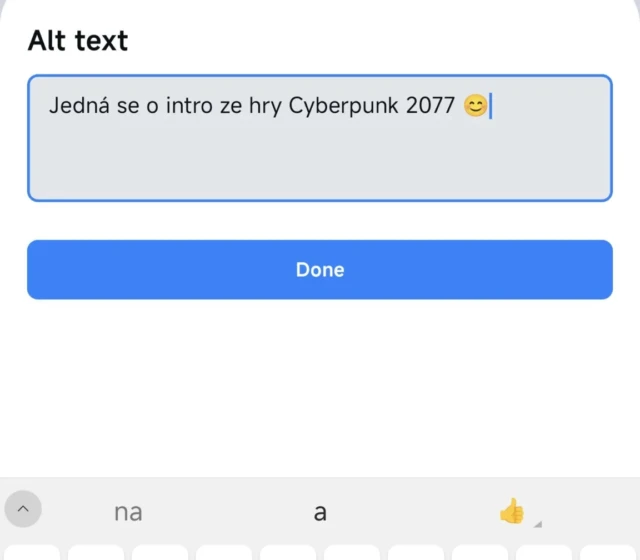
Task: Focus the Alt text input field
Action: click(320, 160)
